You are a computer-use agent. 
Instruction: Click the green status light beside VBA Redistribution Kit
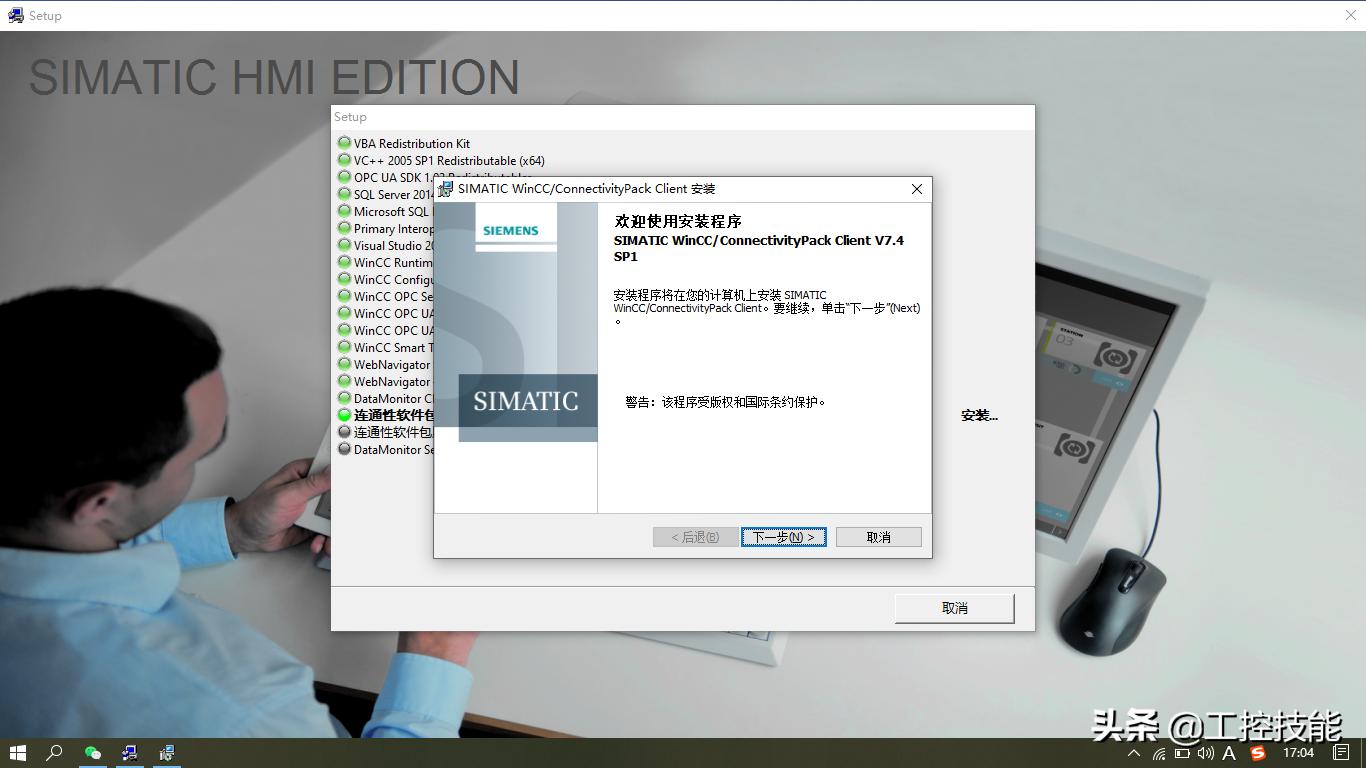point(343,143)
